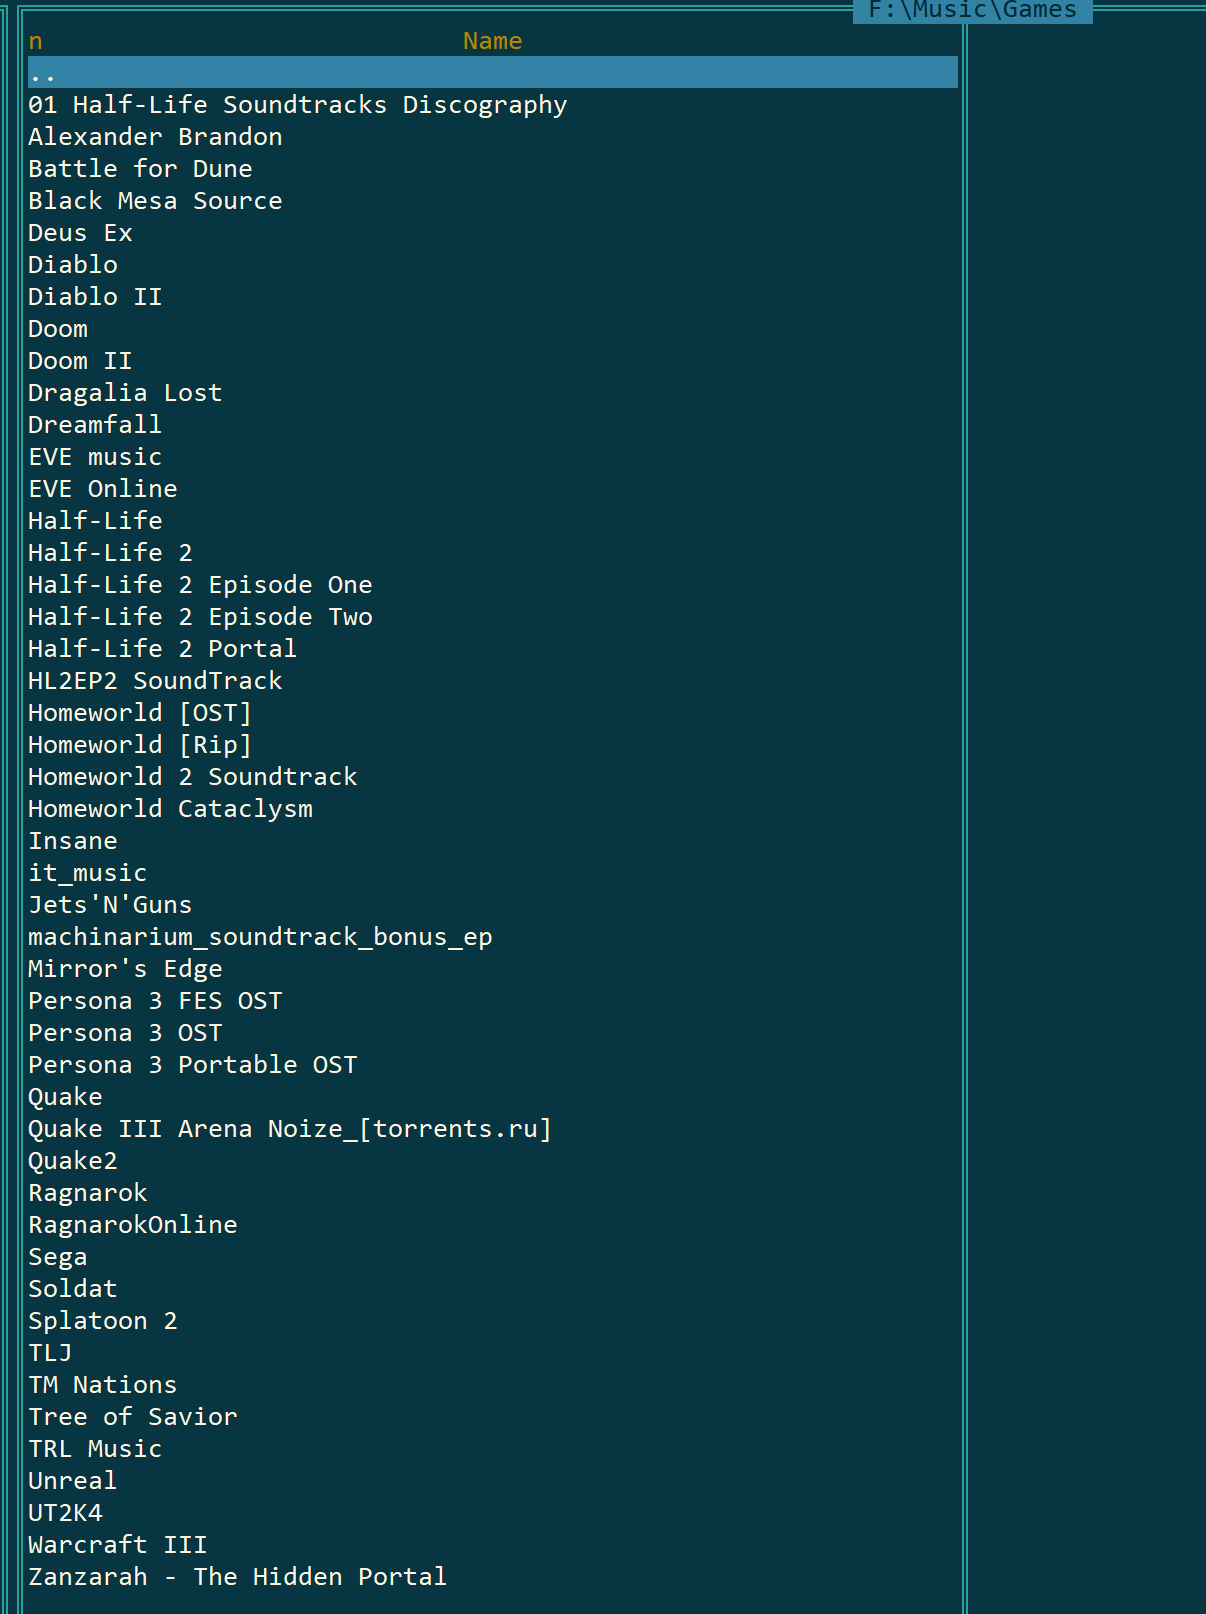The height and width of the screenshot is (1614, 1206).
Task: Select the EVE Online folder
Action: pos(103,489)
